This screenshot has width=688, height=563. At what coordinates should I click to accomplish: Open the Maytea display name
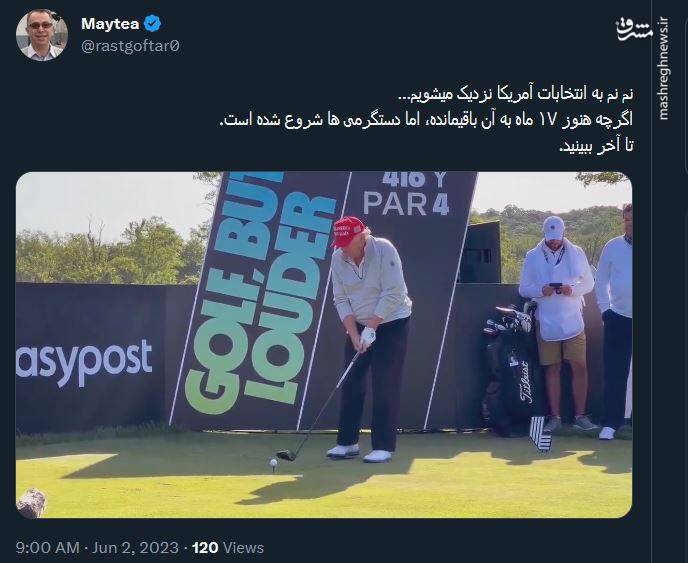pyautogui.click(x=110, y=24)
